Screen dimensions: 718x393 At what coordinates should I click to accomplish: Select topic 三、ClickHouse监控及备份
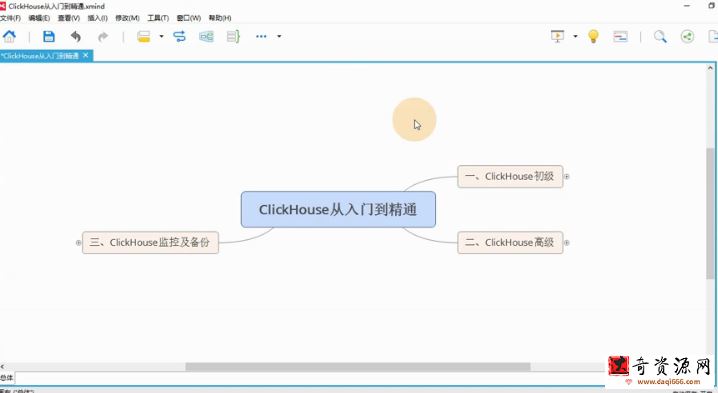pyautogui.click(x=150, y=242)
